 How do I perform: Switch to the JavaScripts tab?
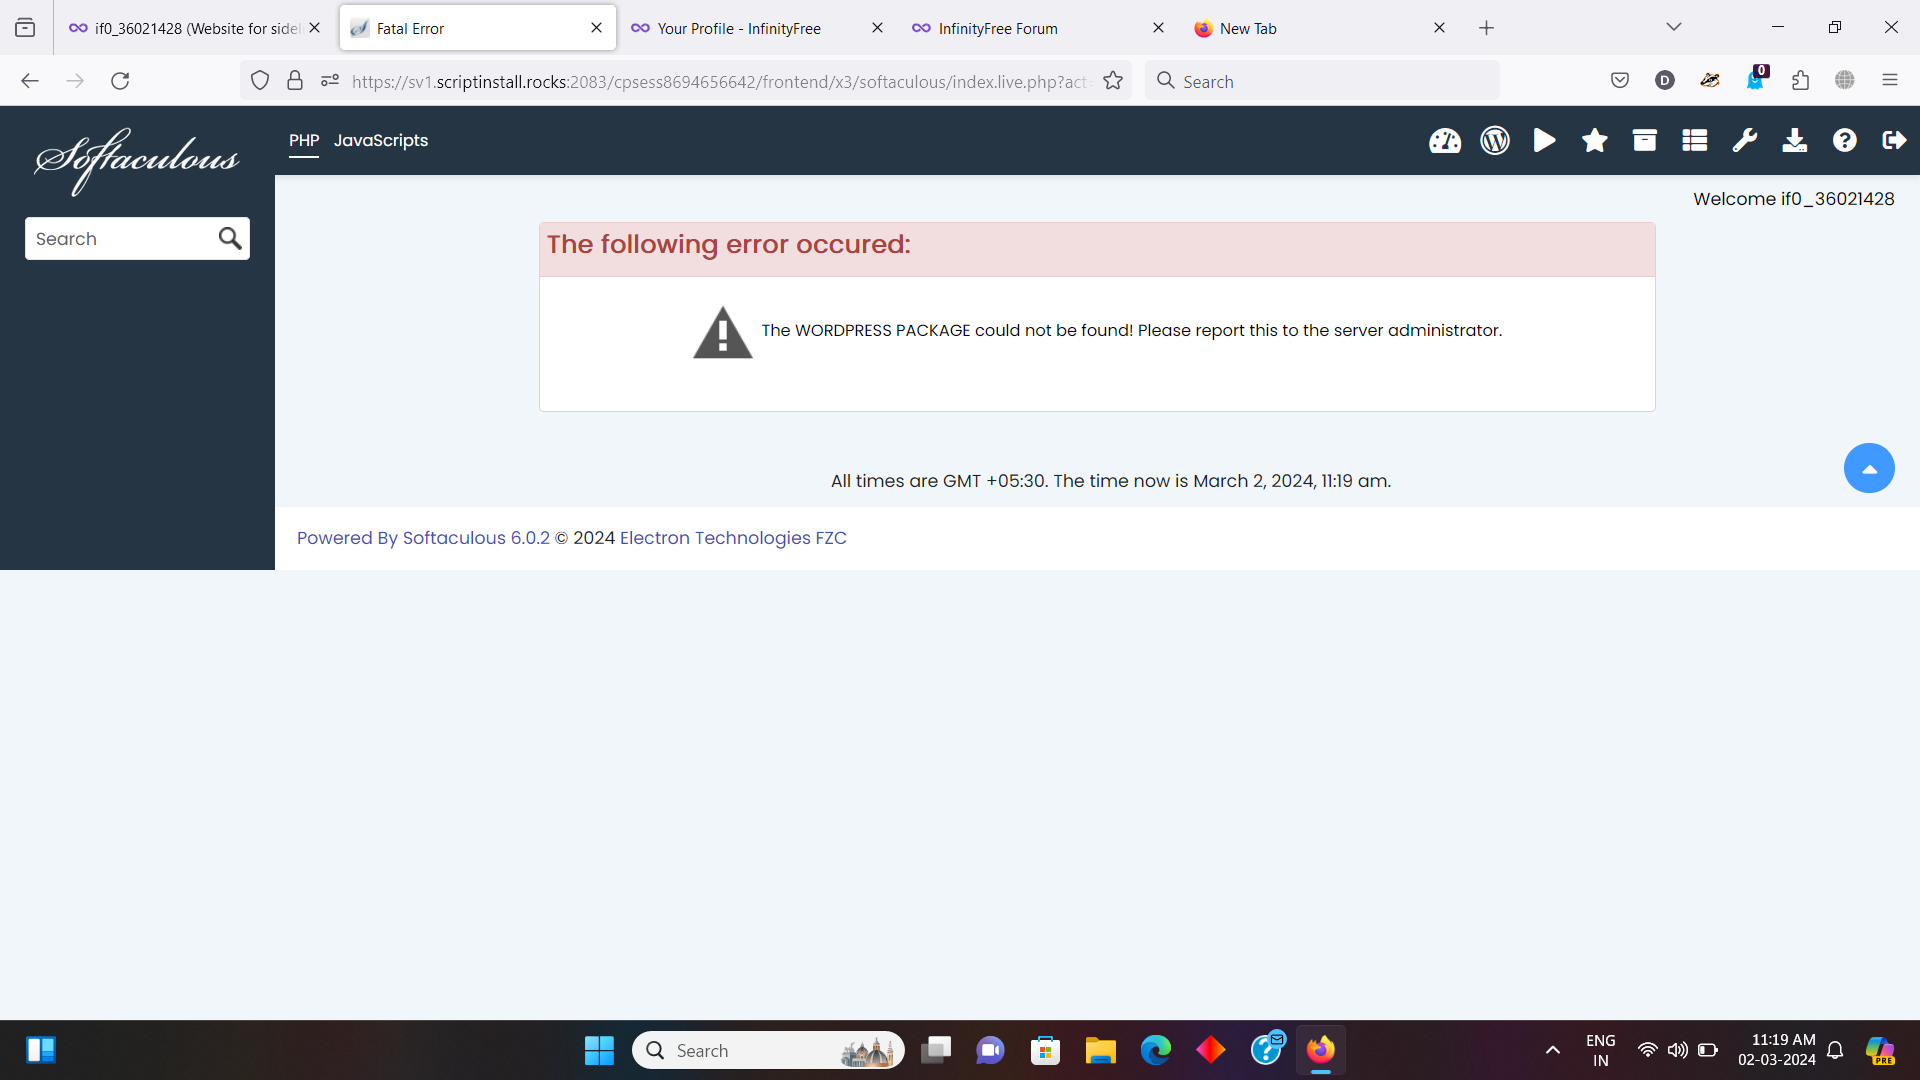[x=381, y=141]
